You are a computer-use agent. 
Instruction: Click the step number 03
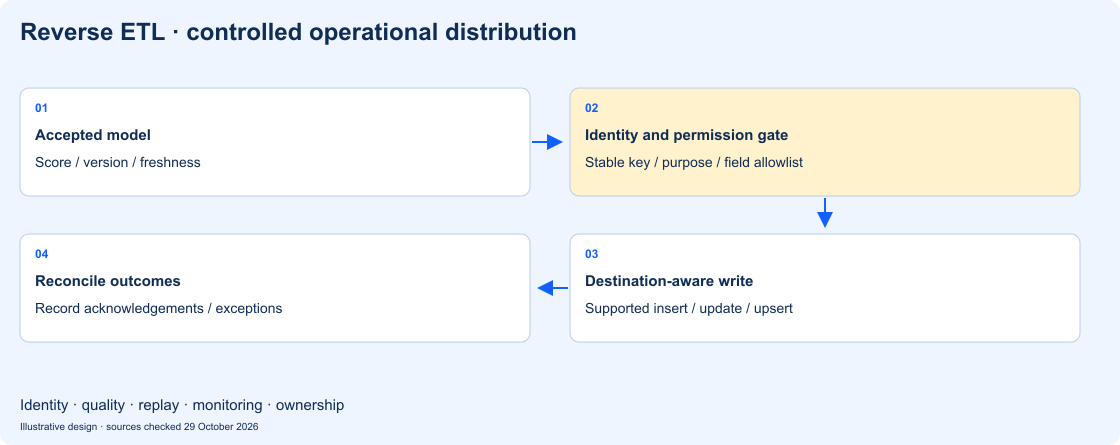click(x=591, y=254)
